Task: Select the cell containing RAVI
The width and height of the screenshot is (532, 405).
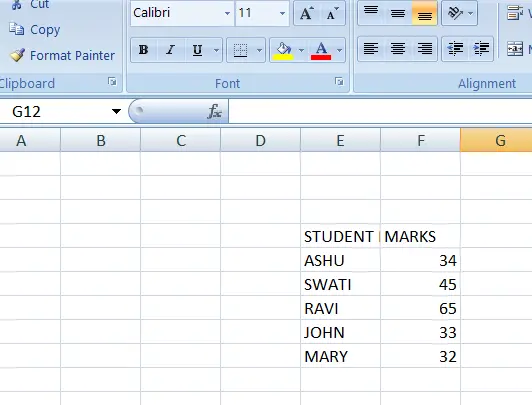Action: coord(340,308)
